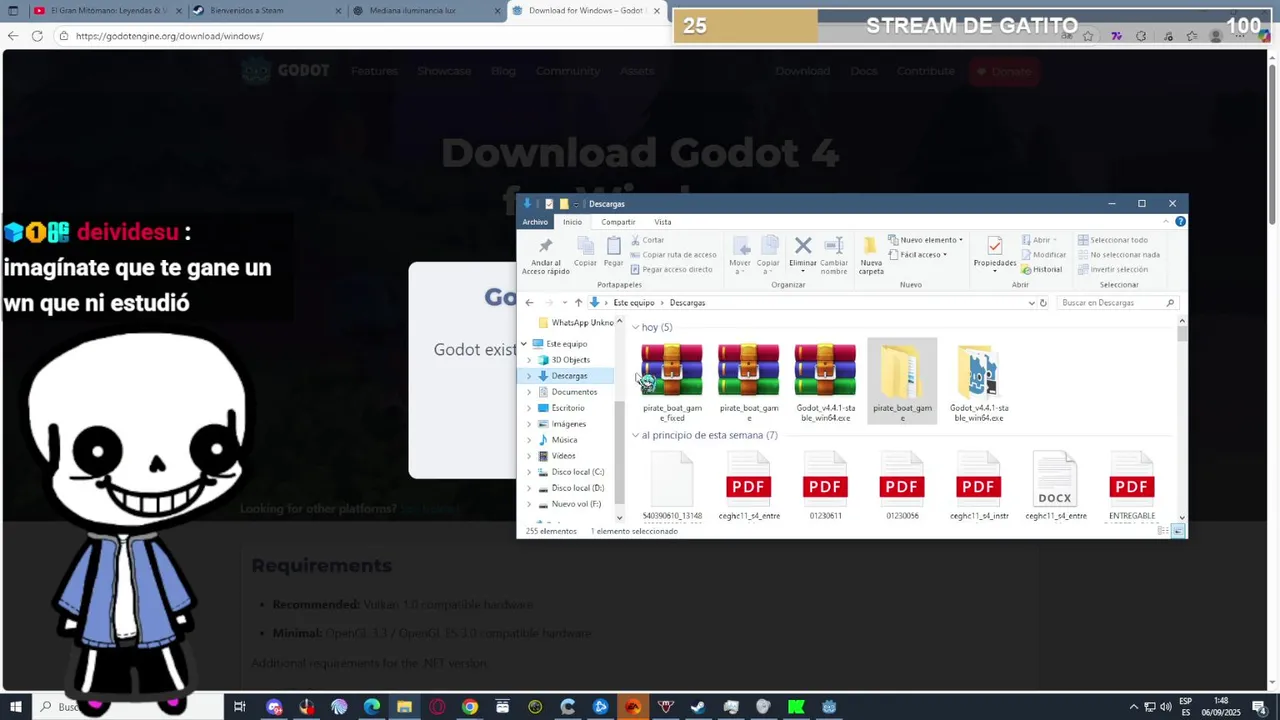Click Cortar scissors in ribbon
This screenshot has width=1280, height=720.
[647, 240]
